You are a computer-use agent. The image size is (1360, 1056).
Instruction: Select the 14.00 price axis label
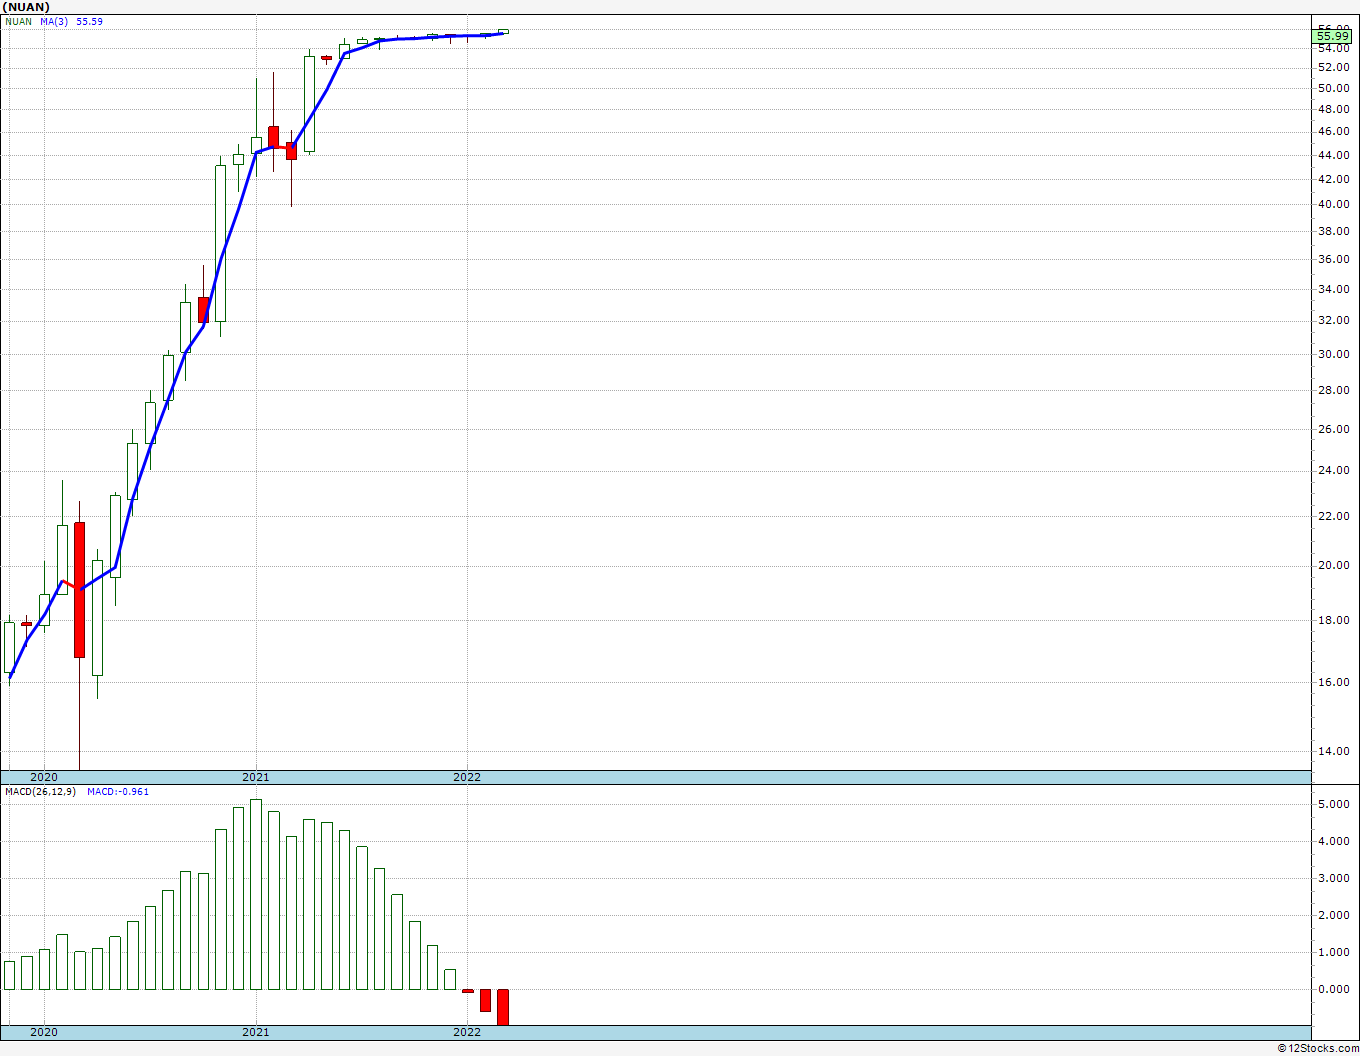tap(1334, 751)
